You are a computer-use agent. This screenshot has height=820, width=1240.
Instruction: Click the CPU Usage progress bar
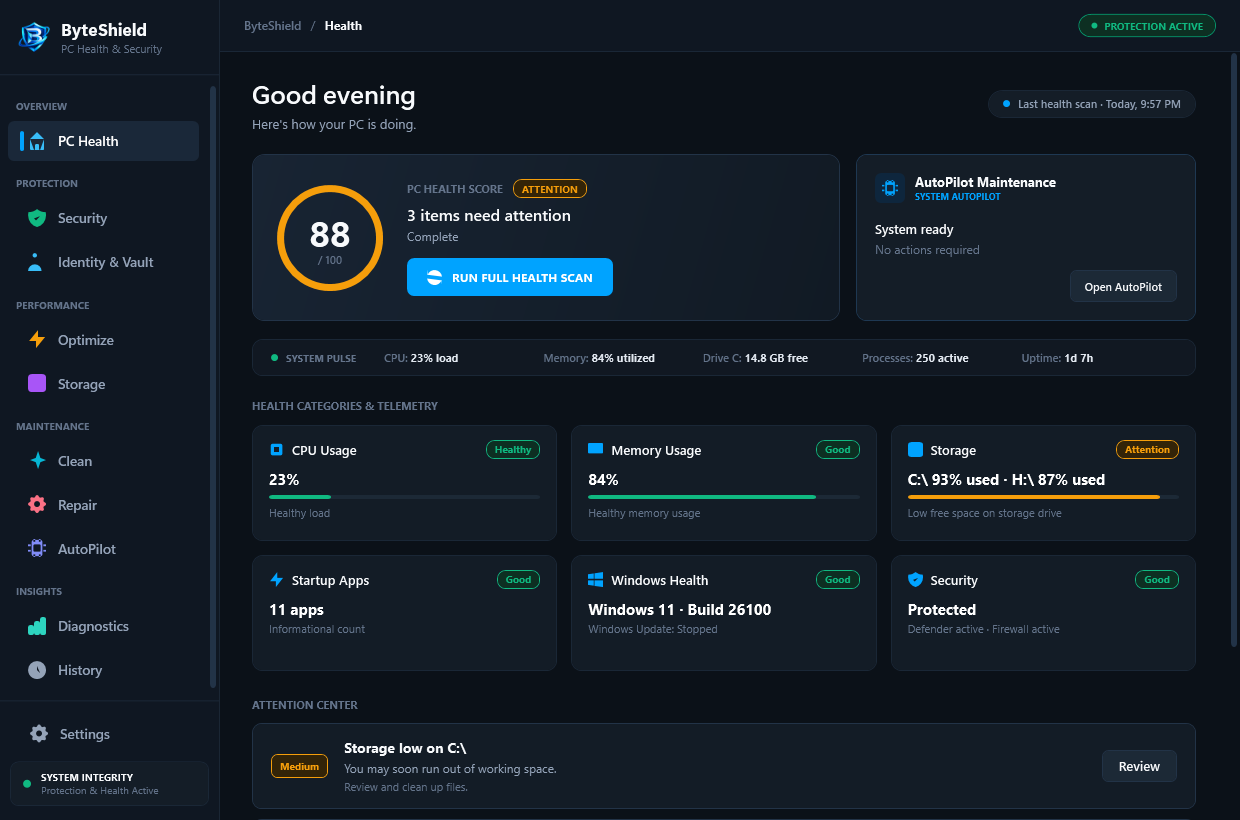click(405, 497)
